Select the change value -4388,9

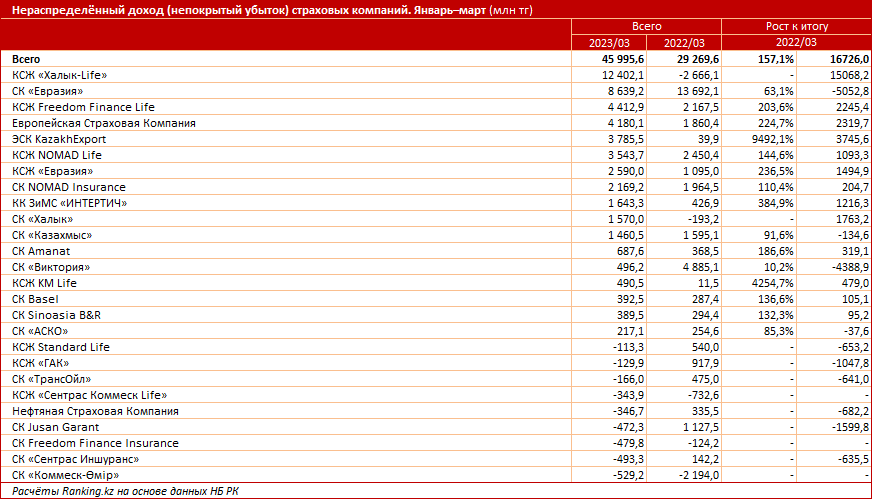[x=850, y=268]
